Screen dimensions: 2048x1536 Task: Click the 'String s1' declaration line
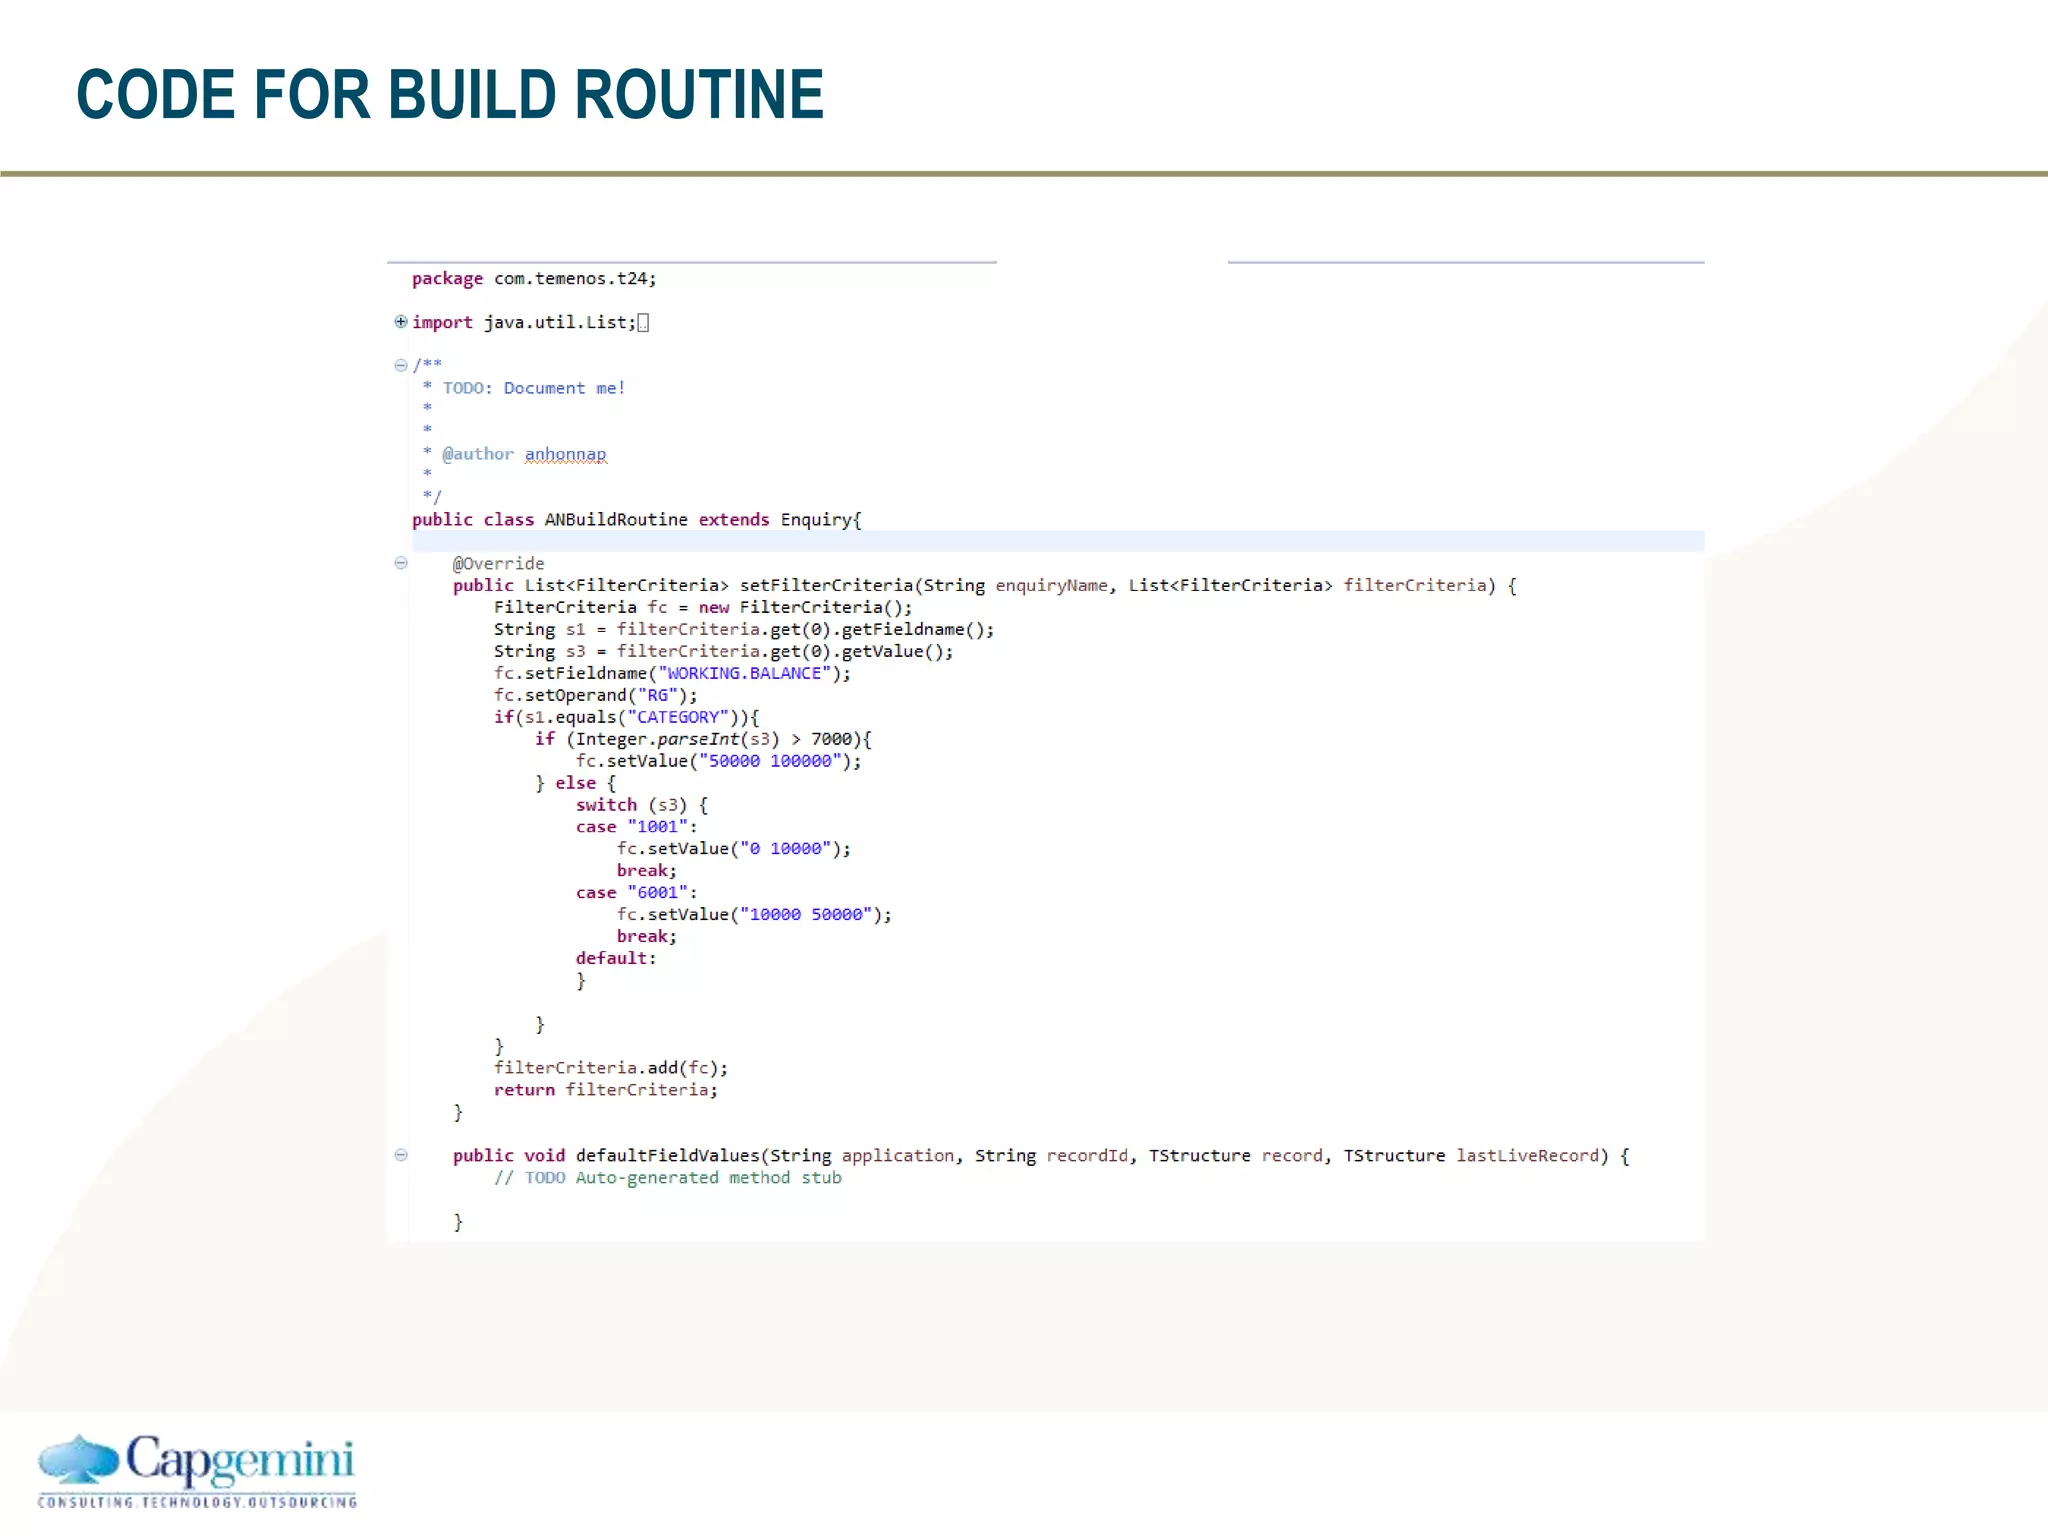[744, 629]
